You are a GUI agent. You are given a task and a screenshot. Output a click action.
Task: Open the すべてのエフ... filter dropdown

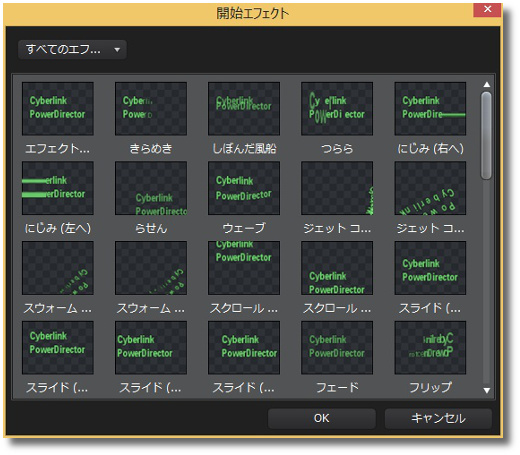click(x=72, y=50)
